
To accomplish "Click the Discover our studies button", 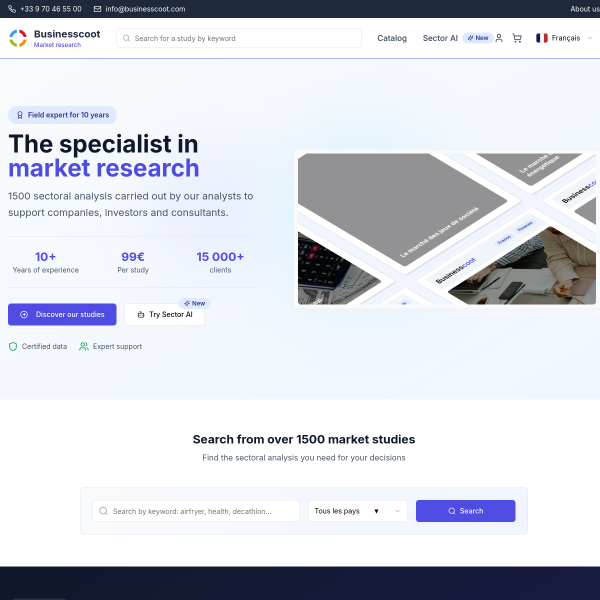I will click(62, 315).
